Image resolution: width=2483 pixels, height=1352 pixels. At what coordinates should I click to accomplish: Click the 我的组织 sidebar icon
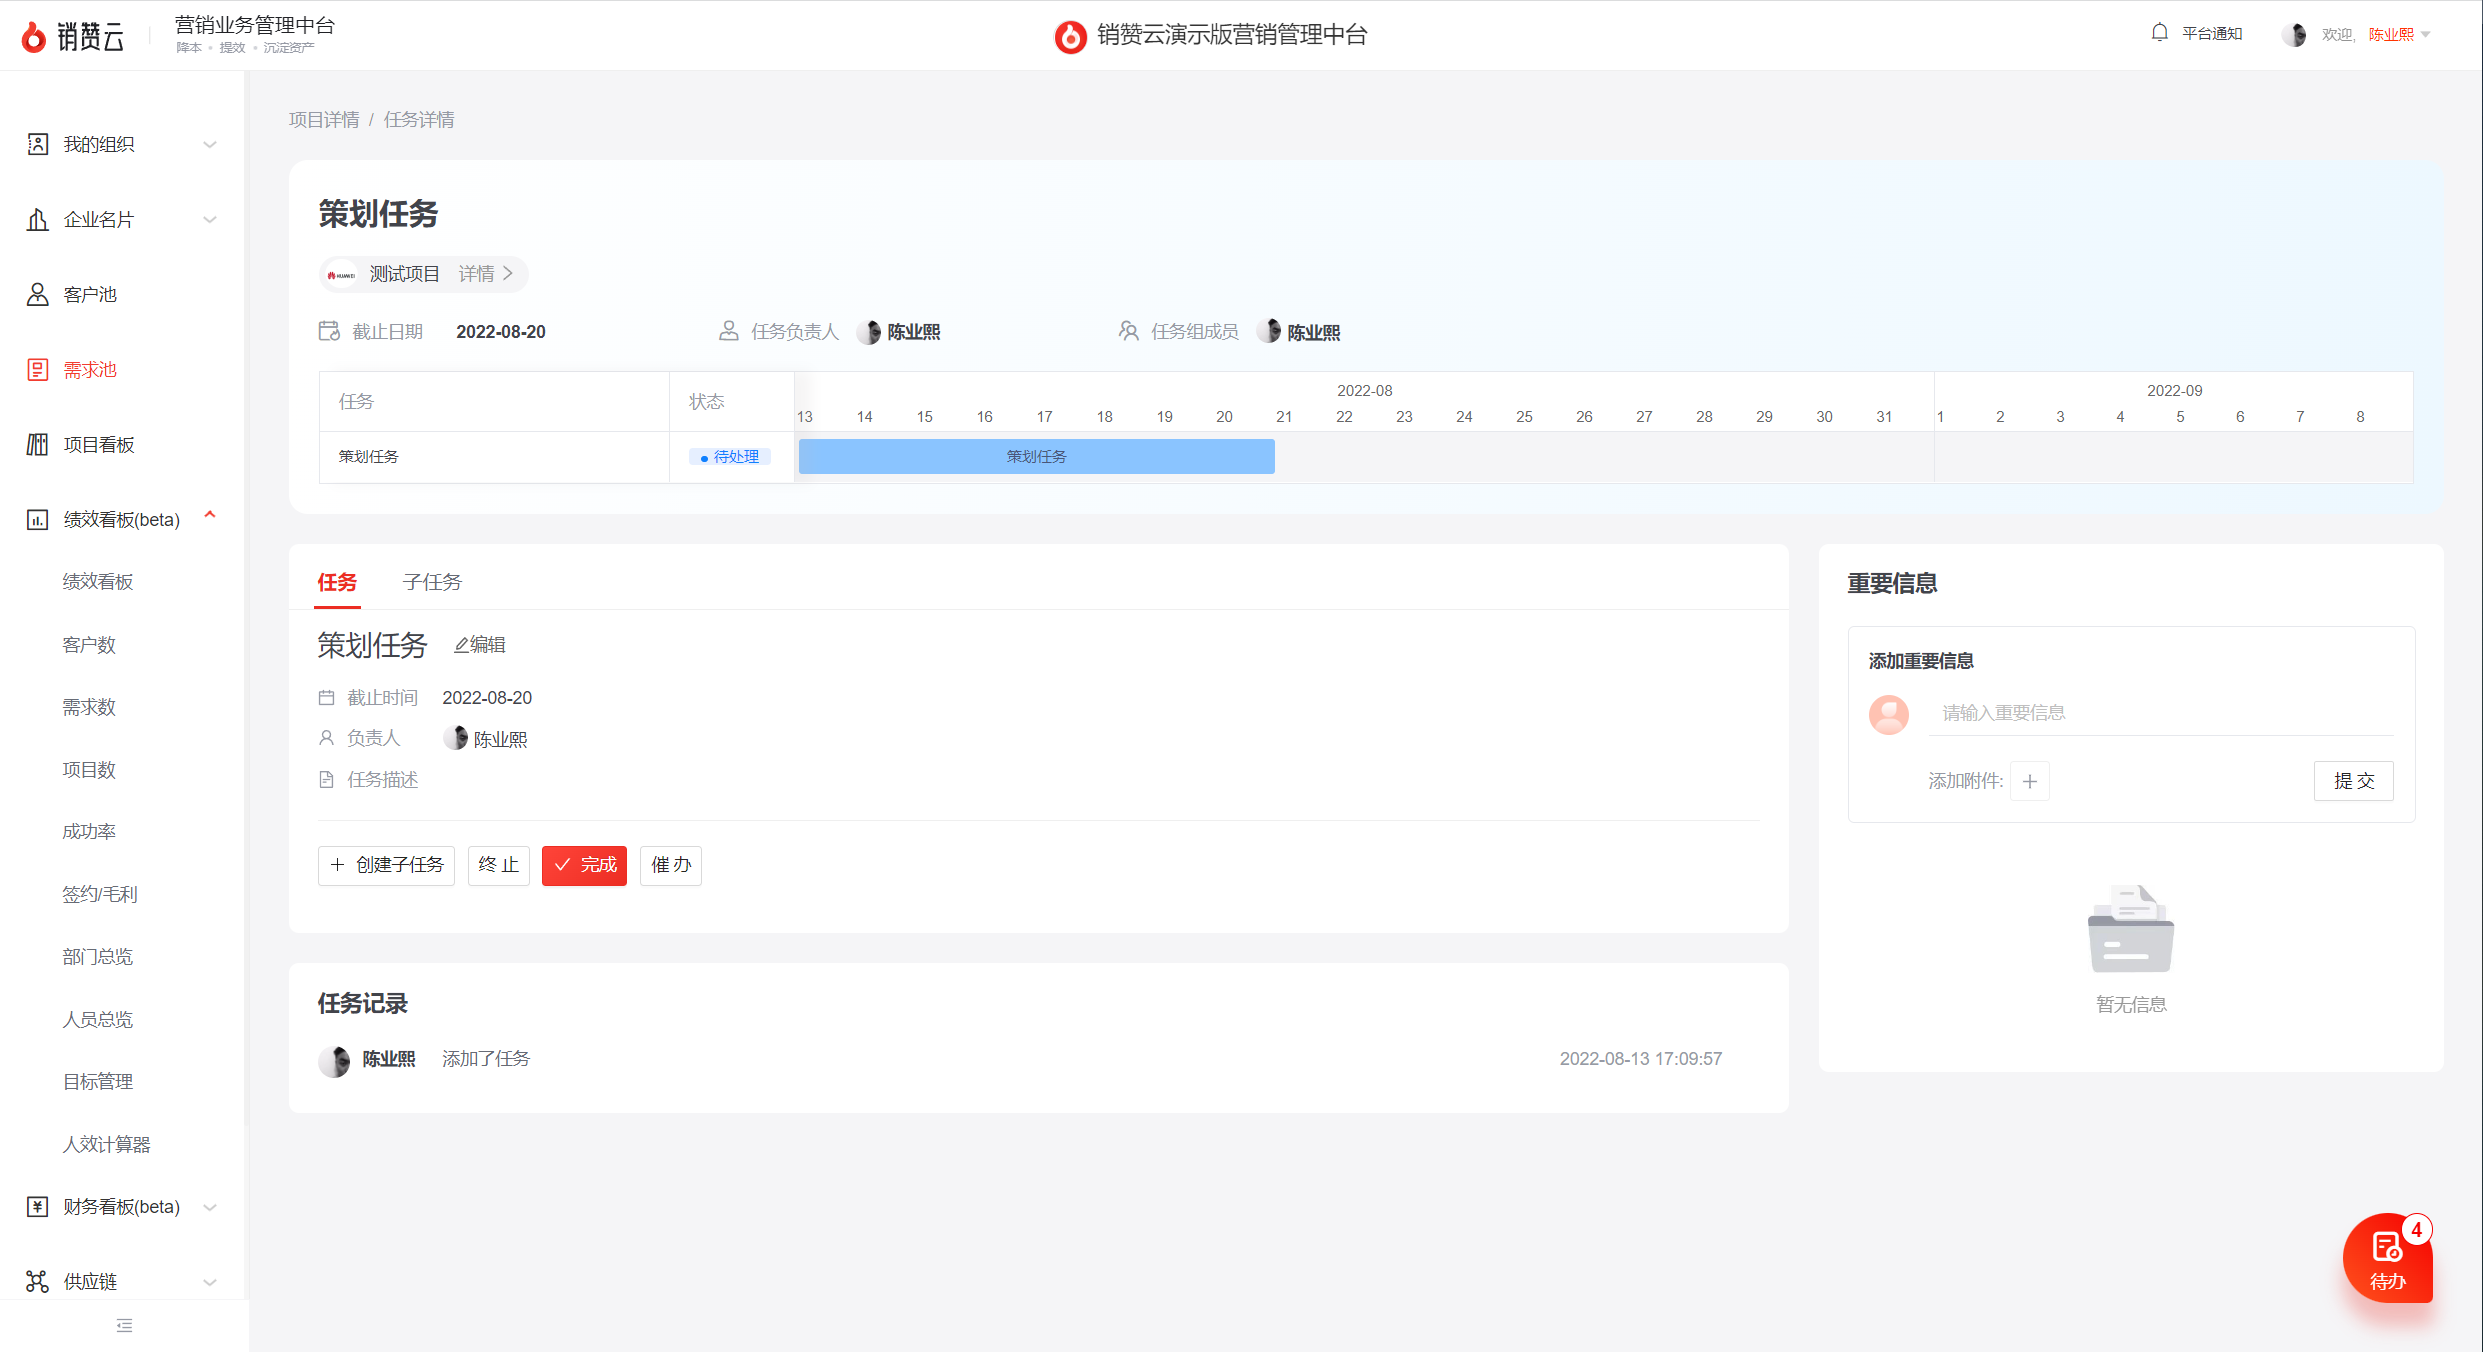point(37,144)
